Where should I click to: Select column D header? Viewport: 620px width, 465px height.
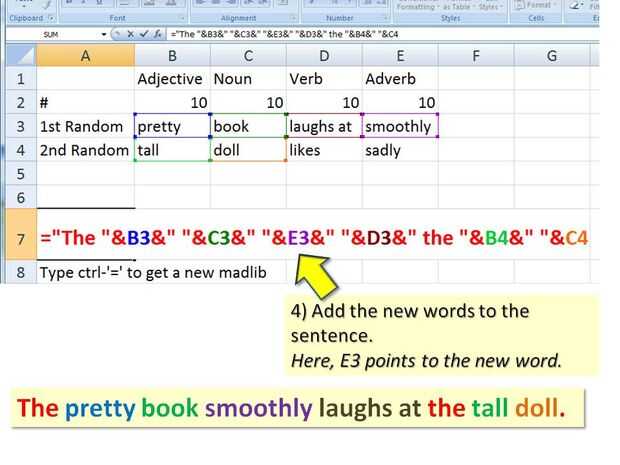coord(323,56)
